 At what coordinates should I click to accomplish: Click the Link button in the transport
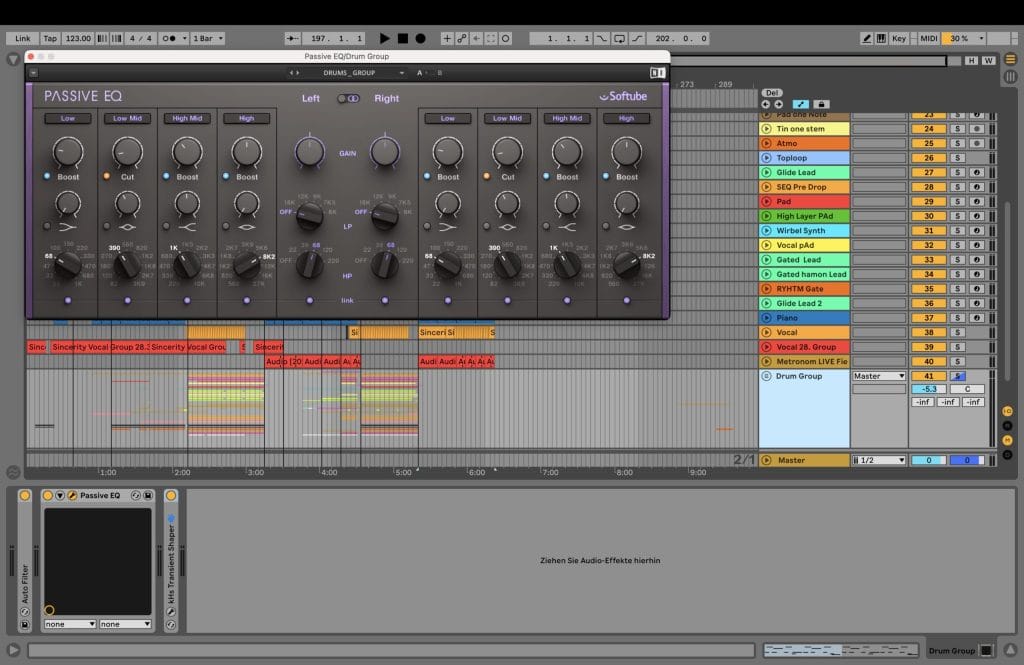click(x=23, y=39)
